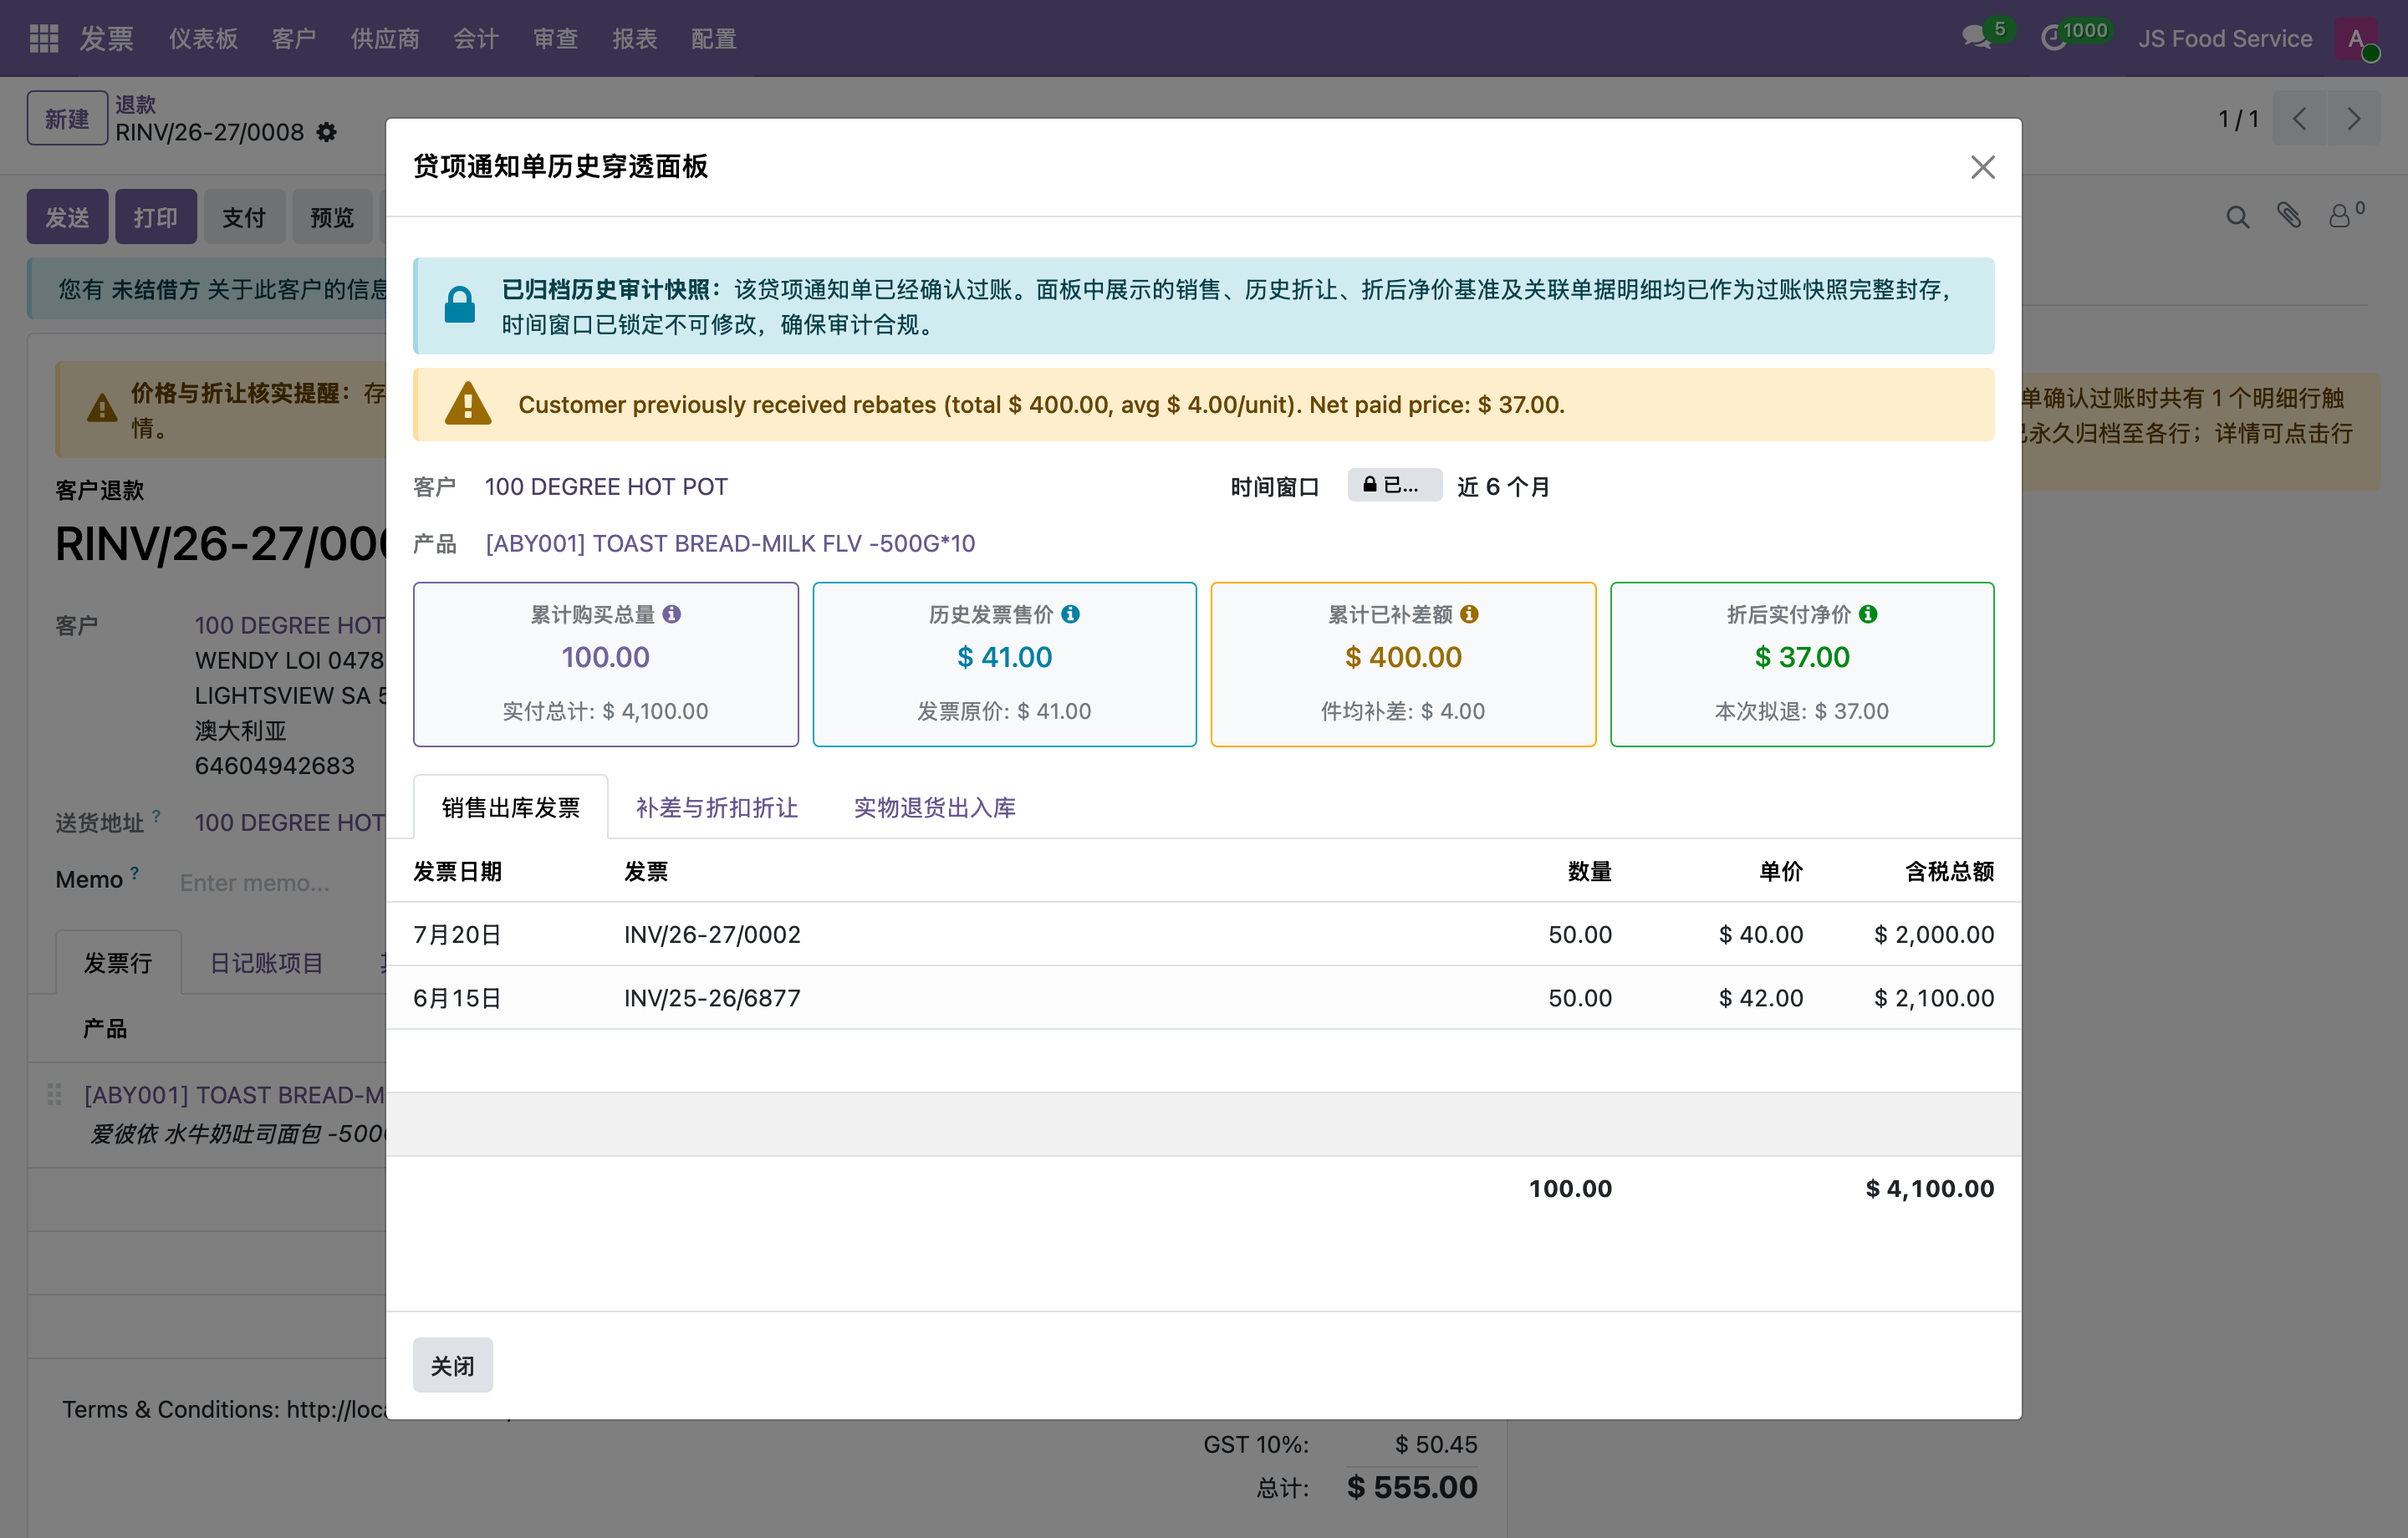
Task: Click the 发票日期 column header
Action: (x=458, y=871)
